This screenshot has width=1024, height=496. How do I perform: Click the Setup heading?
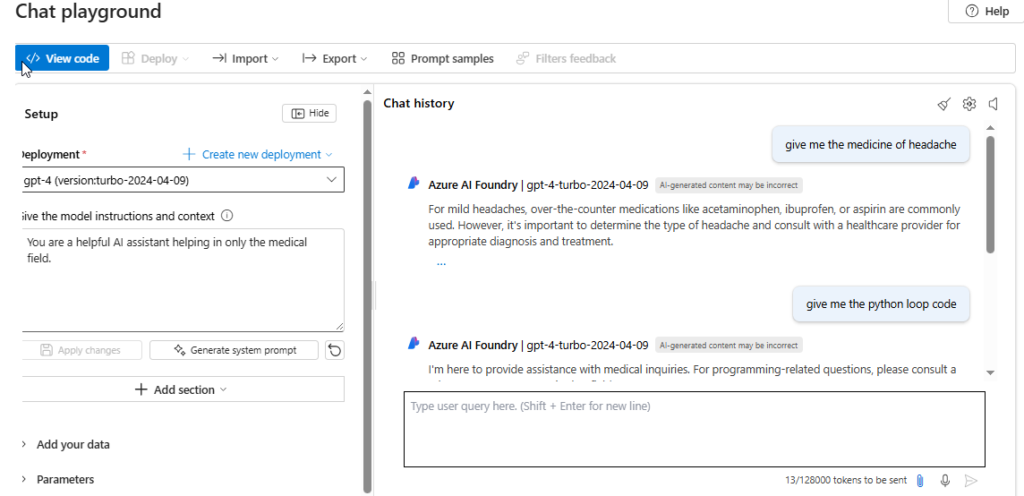click(41, 114)
